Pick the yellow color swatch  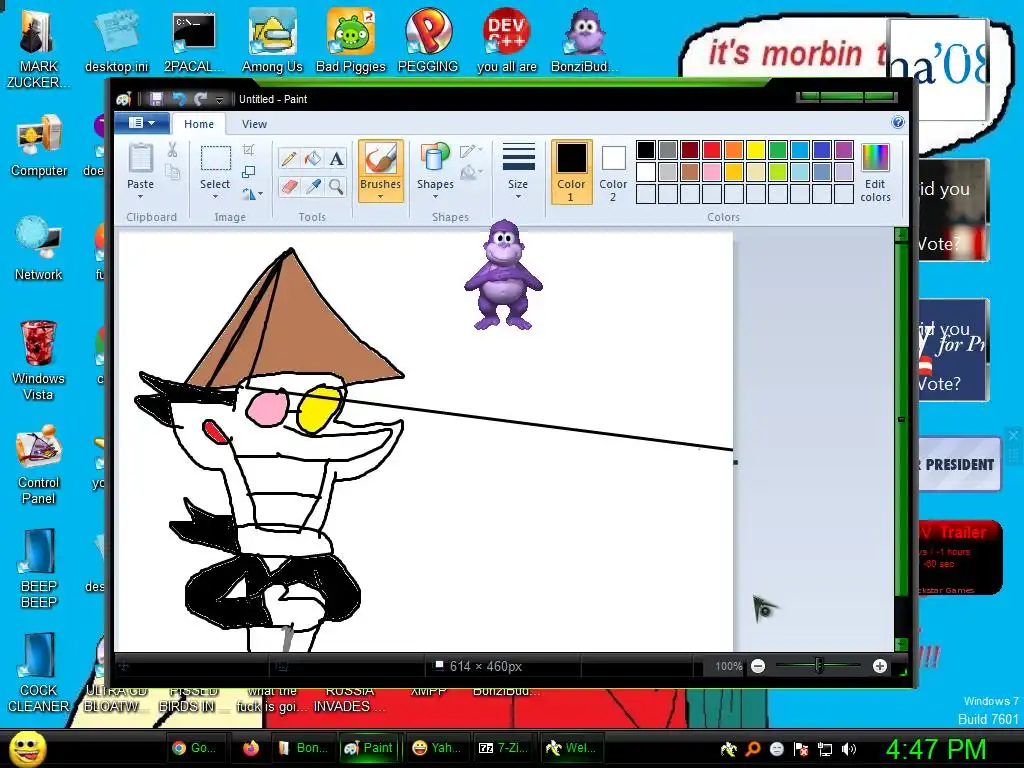[x=756, y=150]
